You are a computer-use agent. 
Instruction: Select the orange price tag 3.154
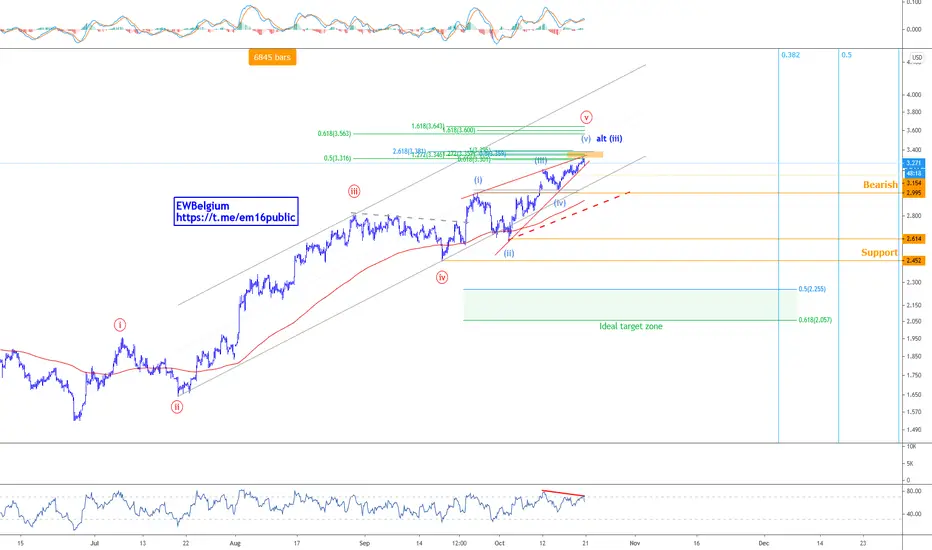pos(914,183)
